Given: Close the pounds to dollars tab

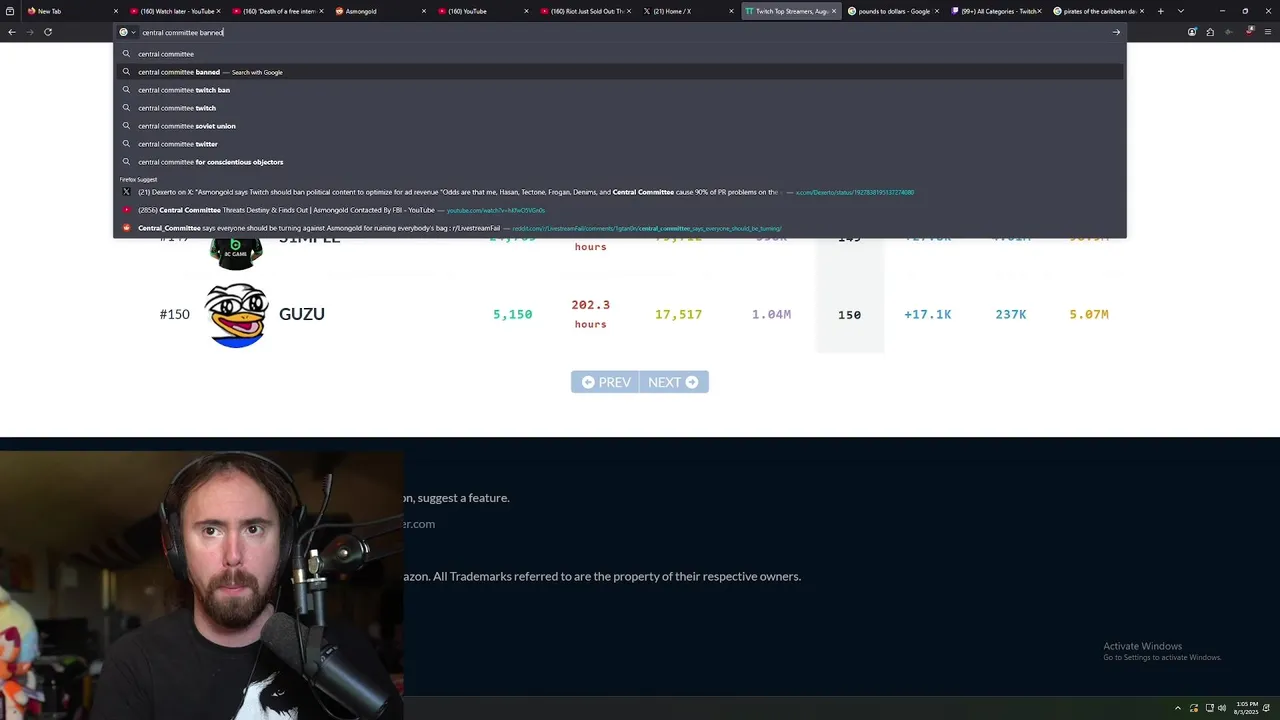Looking at the screenshot, I should click(936, 11).
